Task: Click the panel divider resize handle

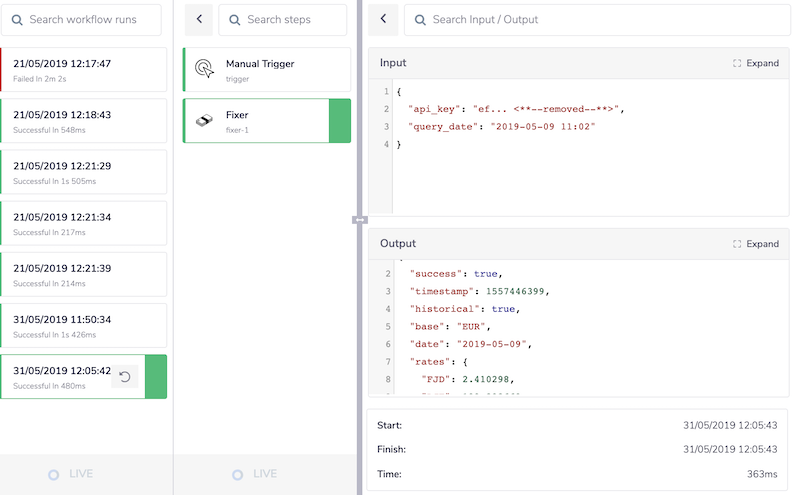Action: [360, 219]
